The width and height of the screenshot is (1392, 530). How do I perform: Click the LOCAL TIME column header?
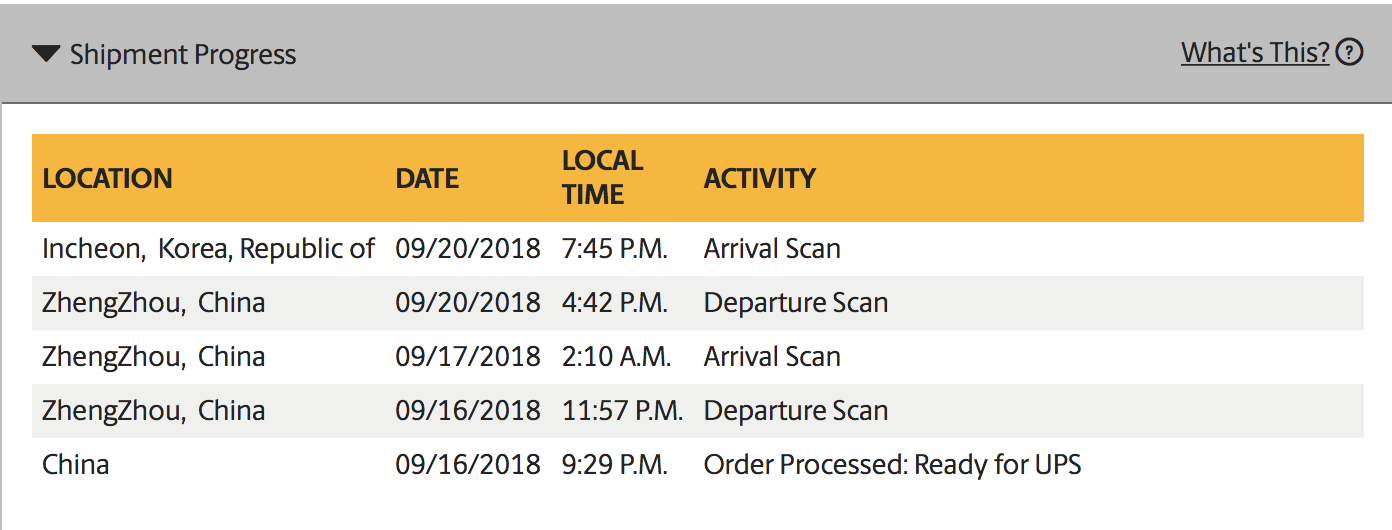pyautogui.click(x=602, y=177)
